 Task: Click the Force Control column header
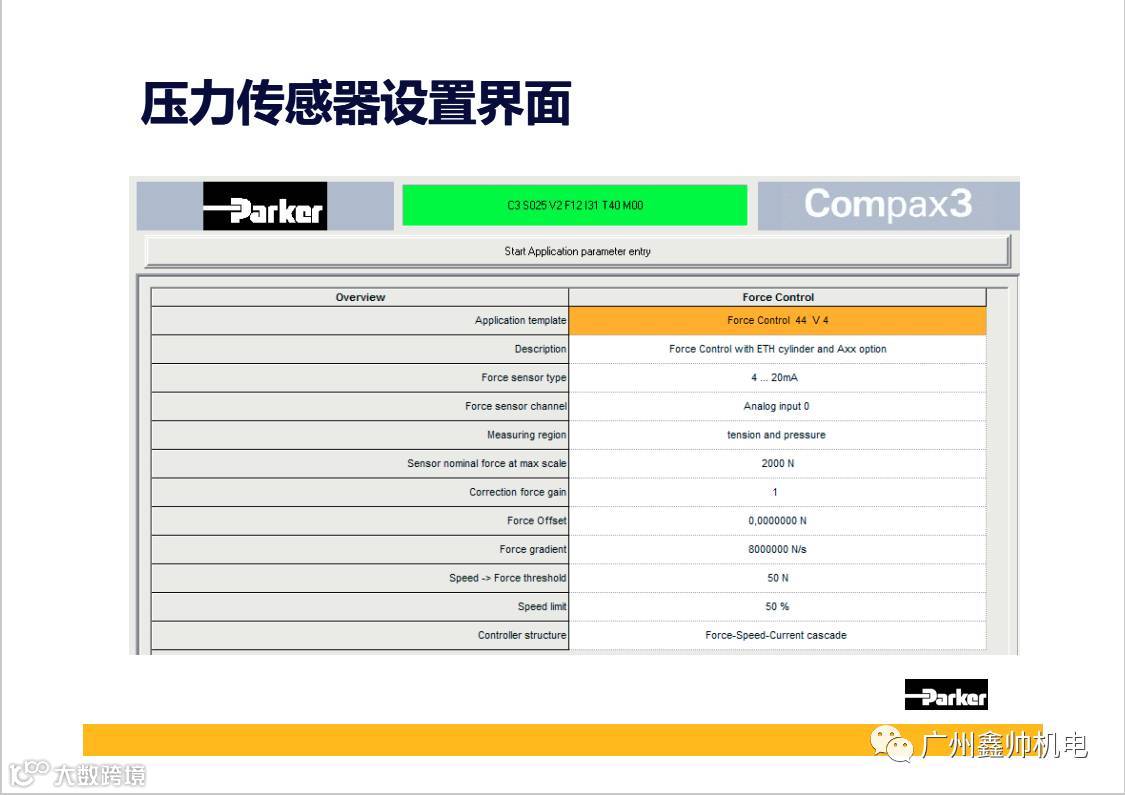point(778,297)
